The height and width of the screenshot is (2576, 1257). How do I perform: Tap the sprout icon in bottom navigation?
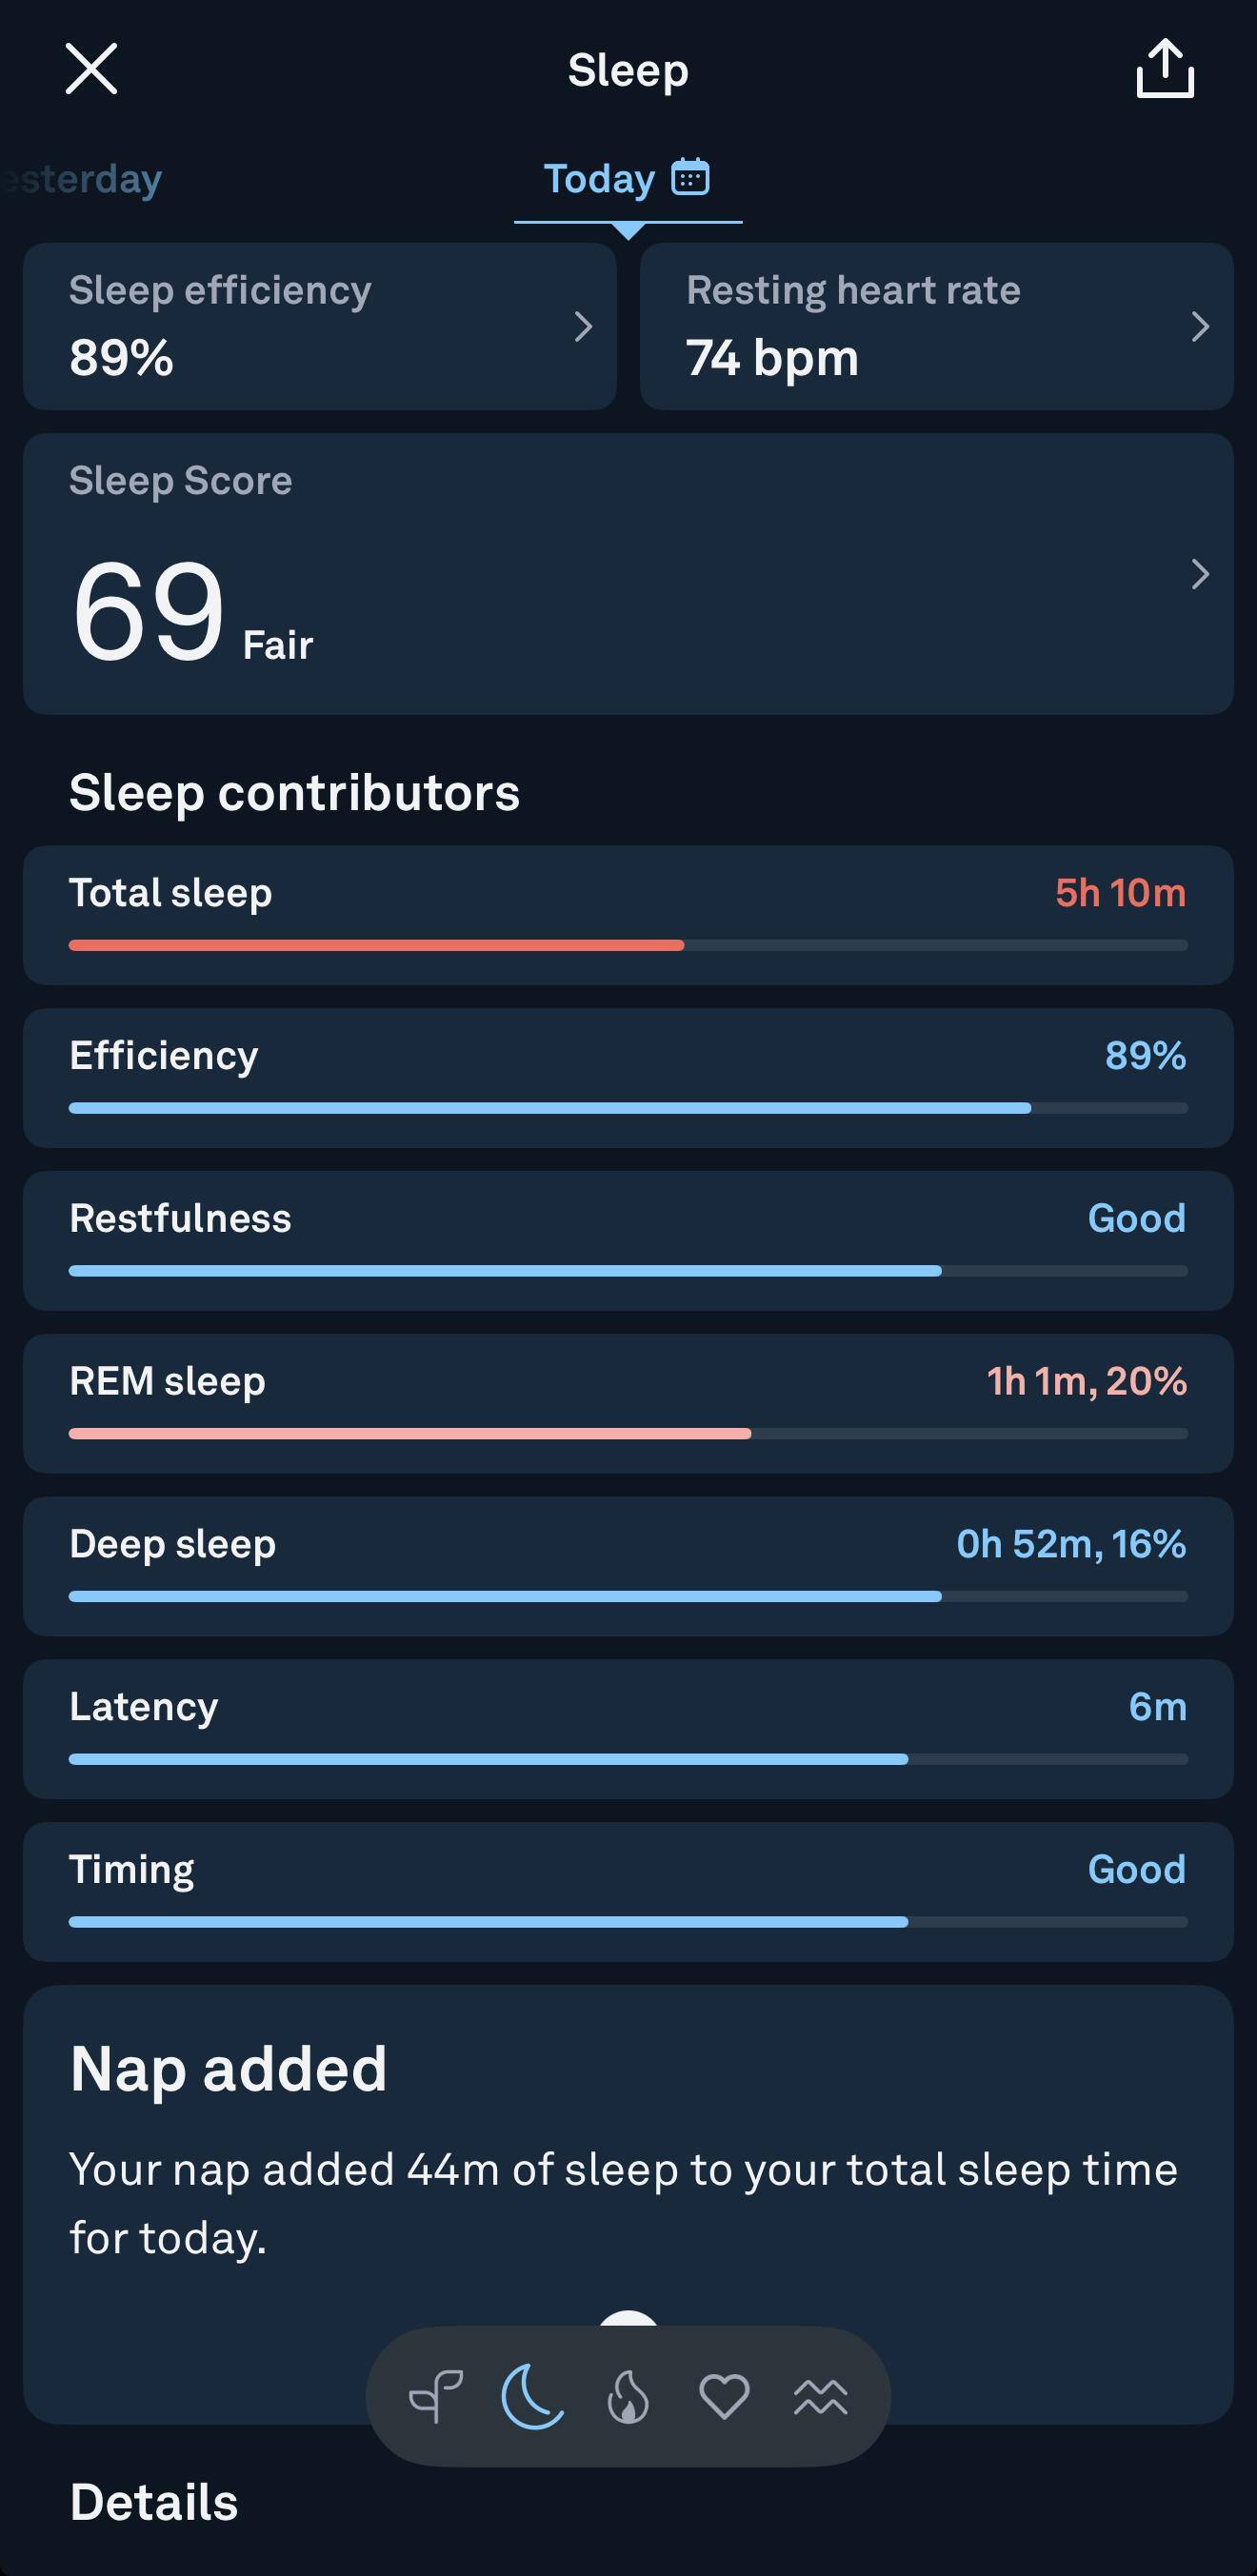(435, 2396)
